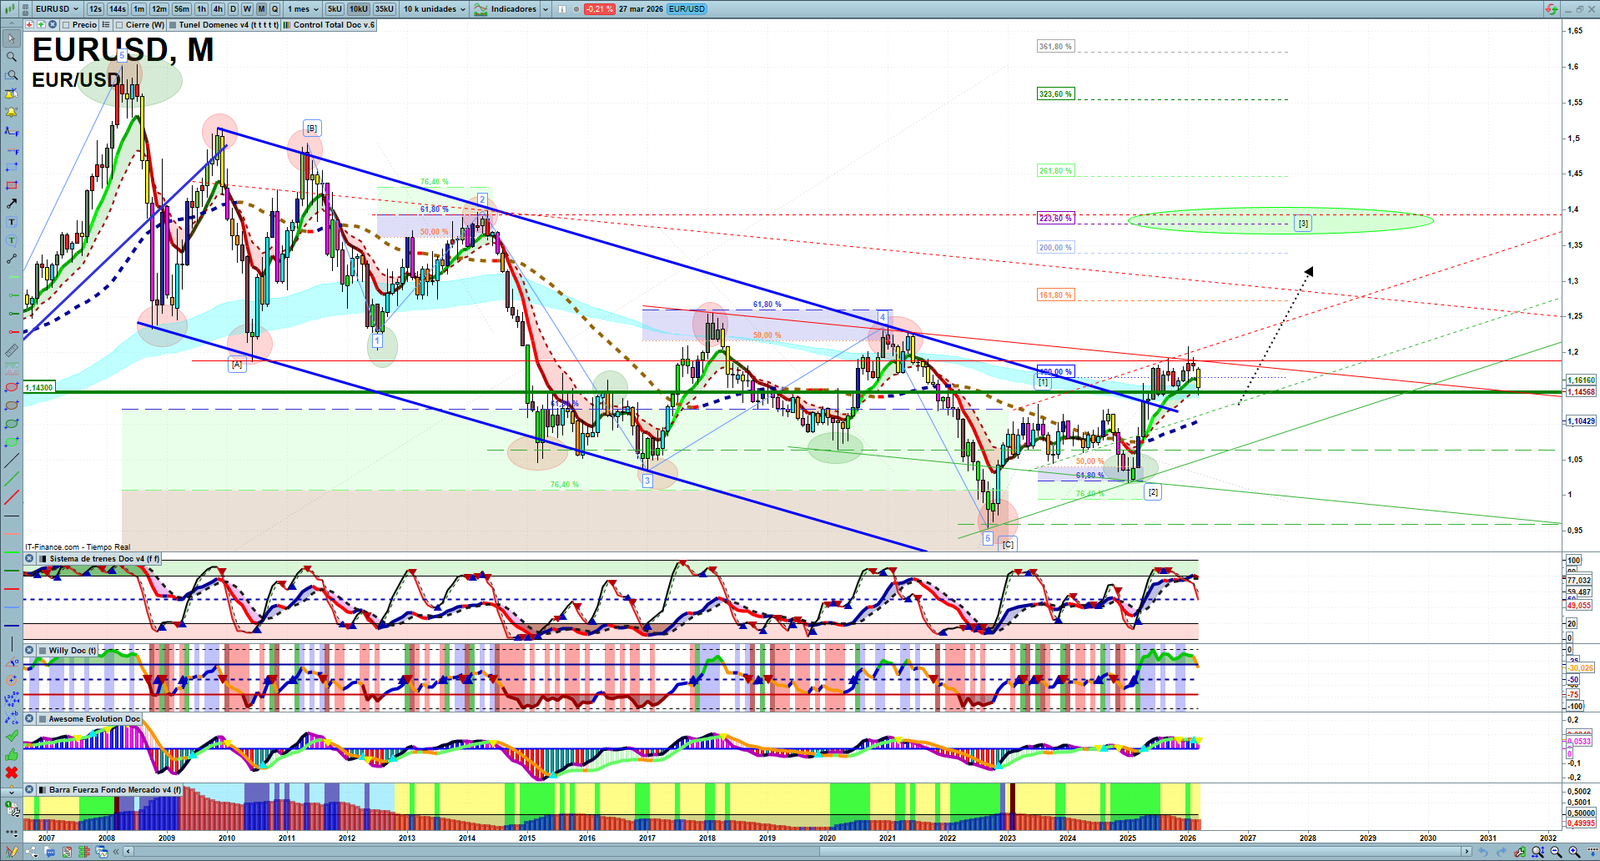Toggle the Cierre (W) checkbox
This screenshot has height=861, width=1600.
pos(119,25)
